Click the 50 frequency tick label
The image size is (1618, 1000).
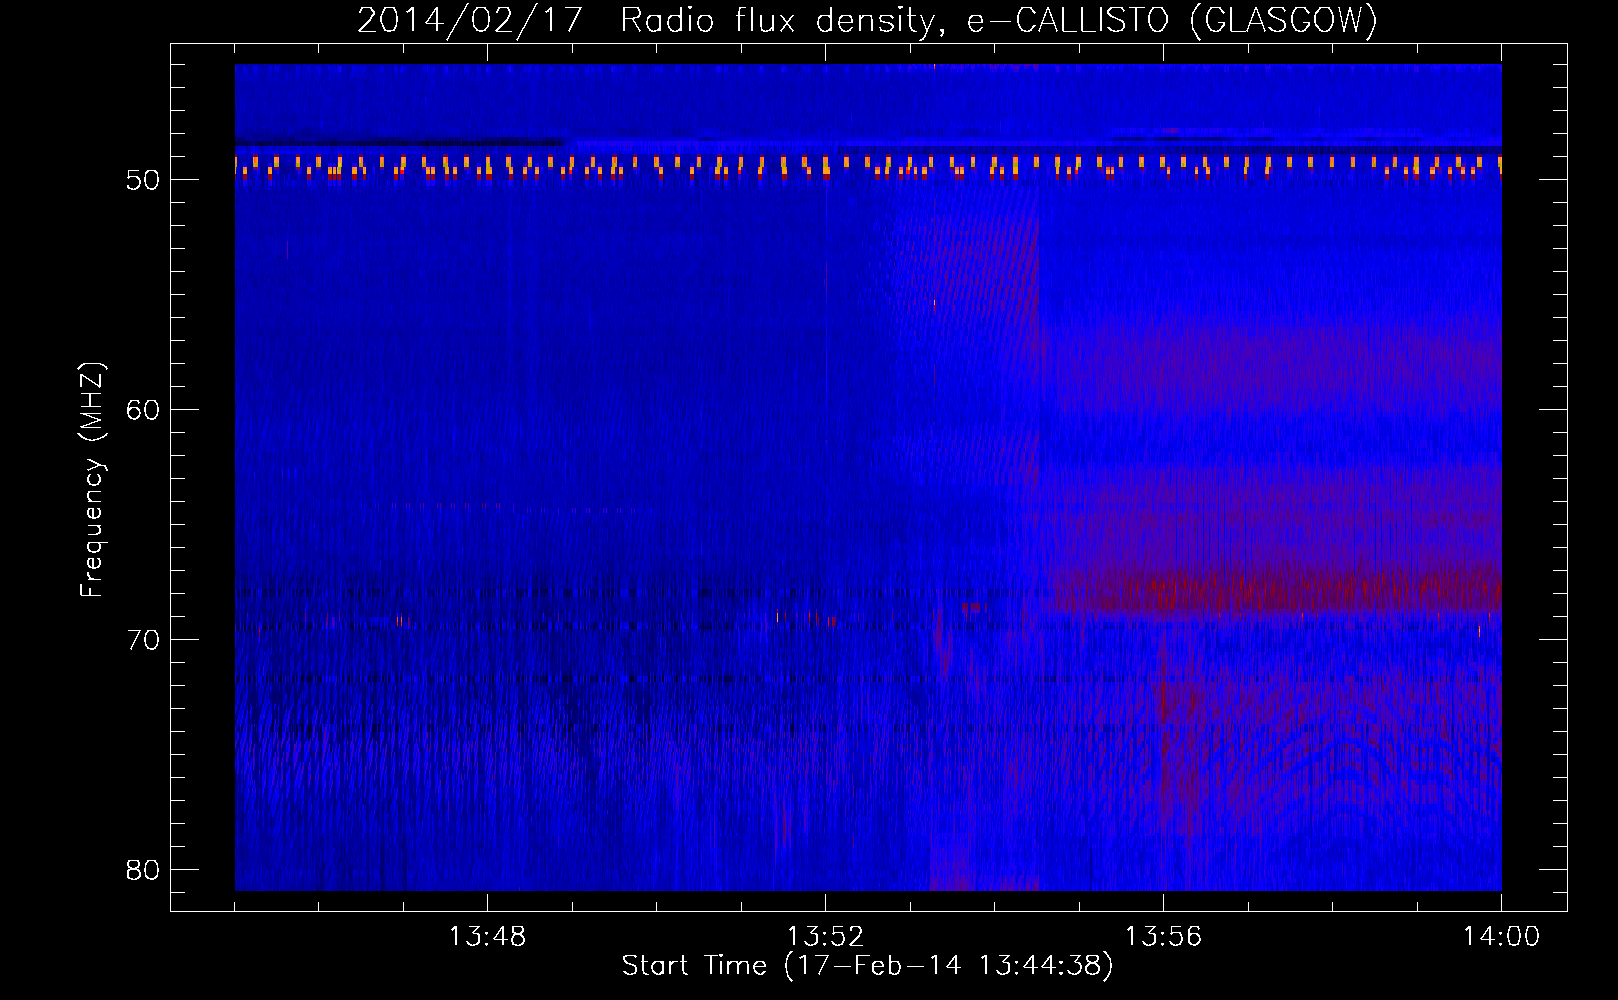(x=144, y=180)
